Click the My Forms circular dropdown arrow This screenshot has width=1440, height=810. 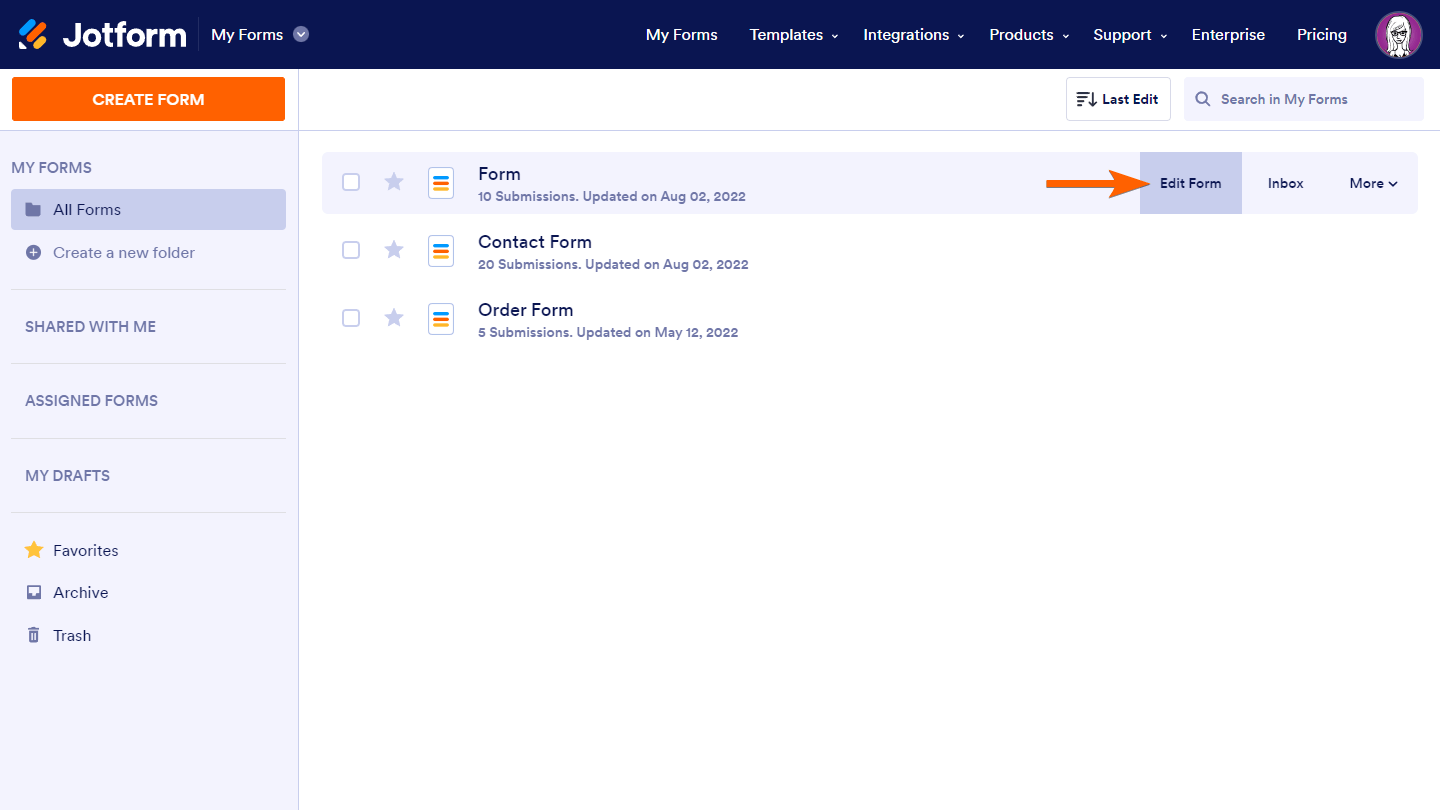pos(301,34)
